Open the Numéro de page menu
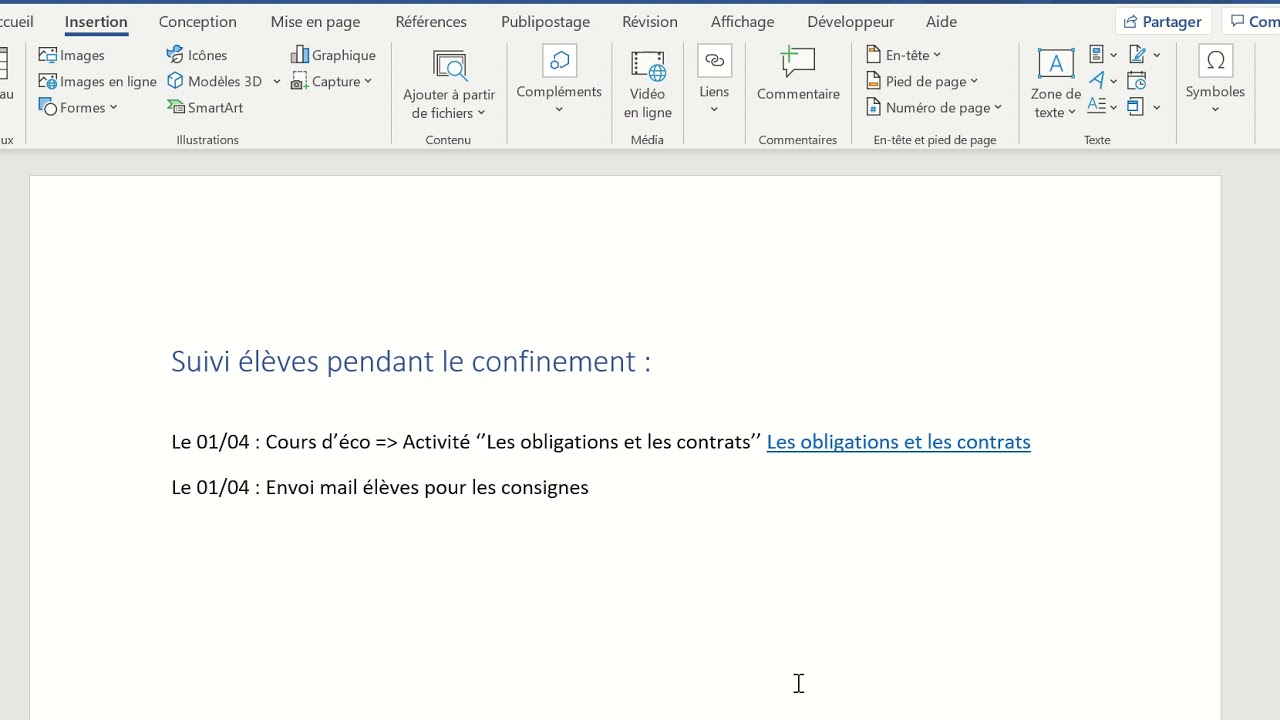Screen dimensions: 1280x720 (934, 107)
